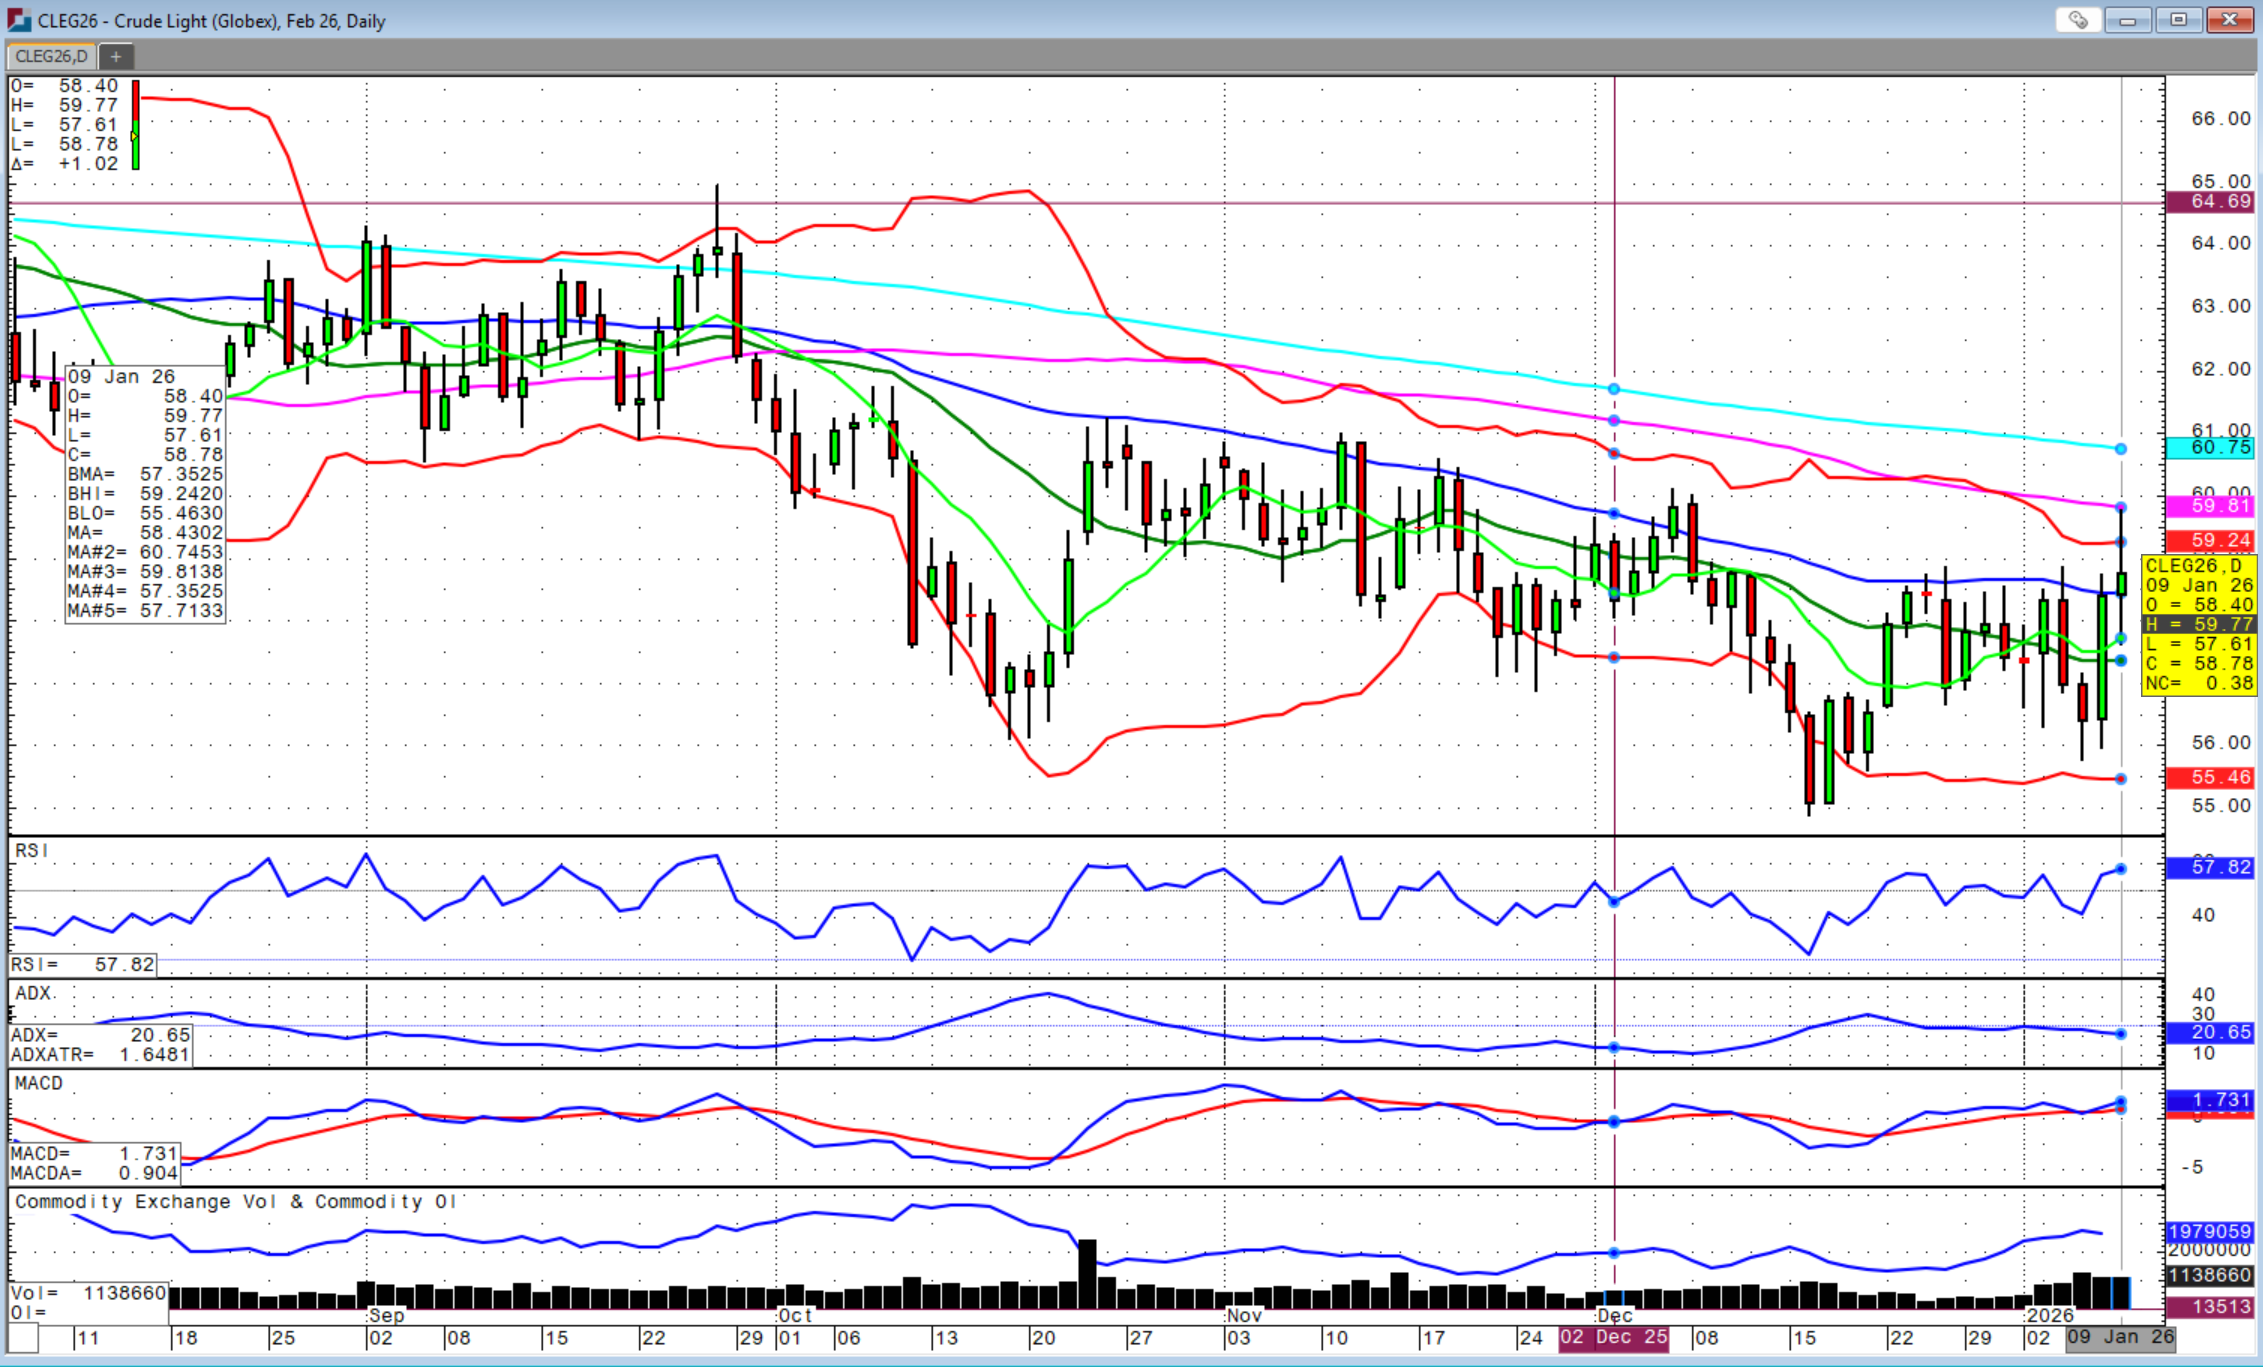Click the CQG app icon in title bar
This screenshot has width=2263, height=1367.
click(x=19, y=20)
